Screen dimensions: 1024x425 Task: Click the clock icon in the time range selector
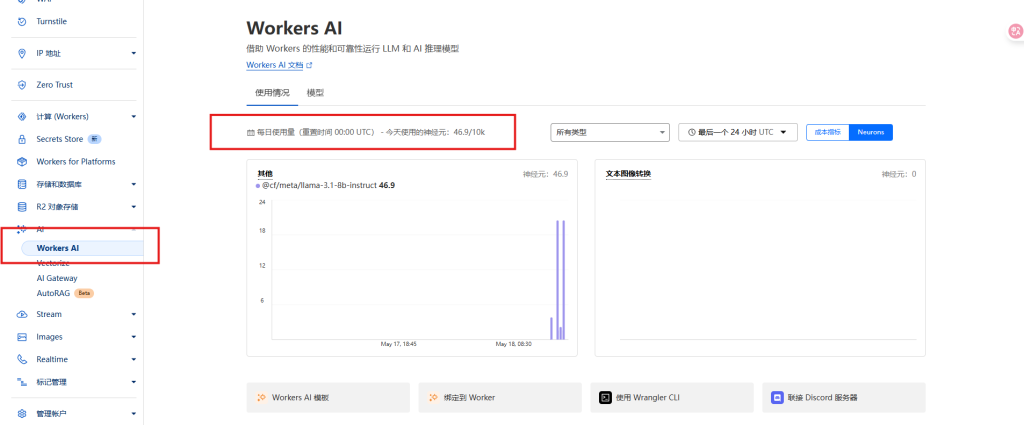pyautogui.click(x=691, y=132)
